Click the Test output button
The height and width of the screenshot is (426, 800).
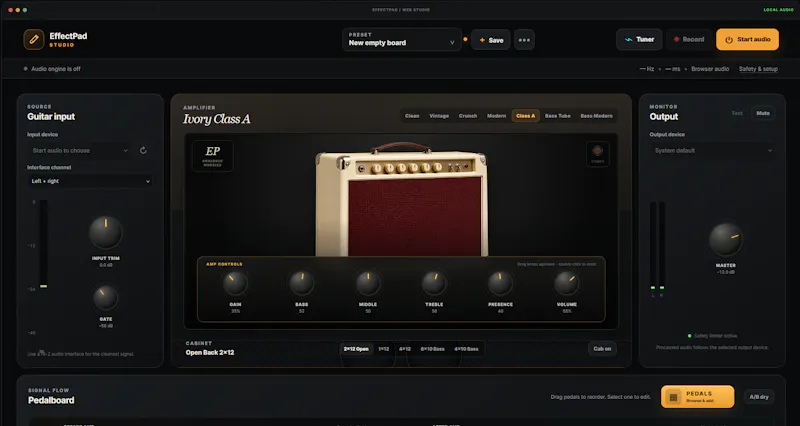point(737,113)
